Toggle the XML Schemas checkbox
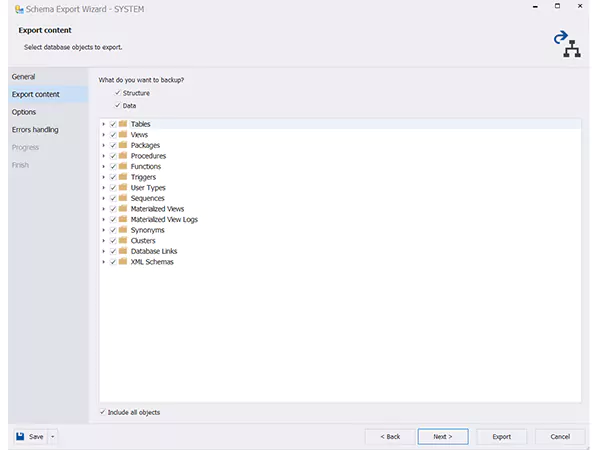 (113, 262)
